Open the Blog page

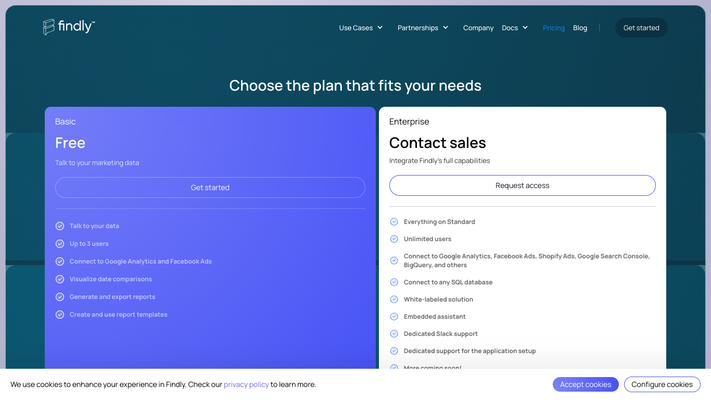click(x=580, y=28)
